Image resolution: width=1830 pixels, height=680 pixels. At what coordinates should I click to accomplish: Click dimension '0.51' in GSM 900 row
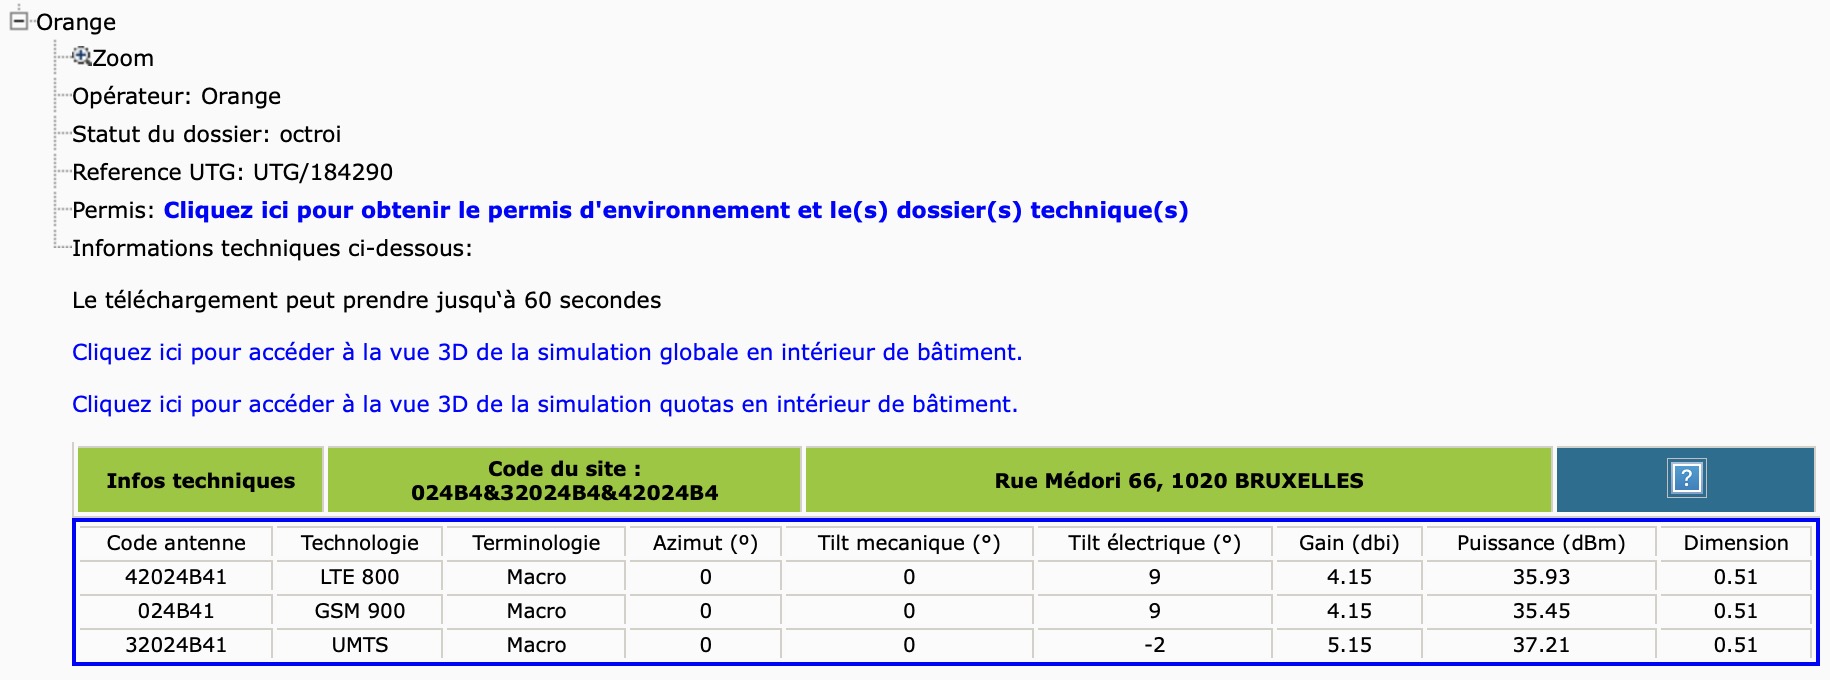pos(1736,611)
